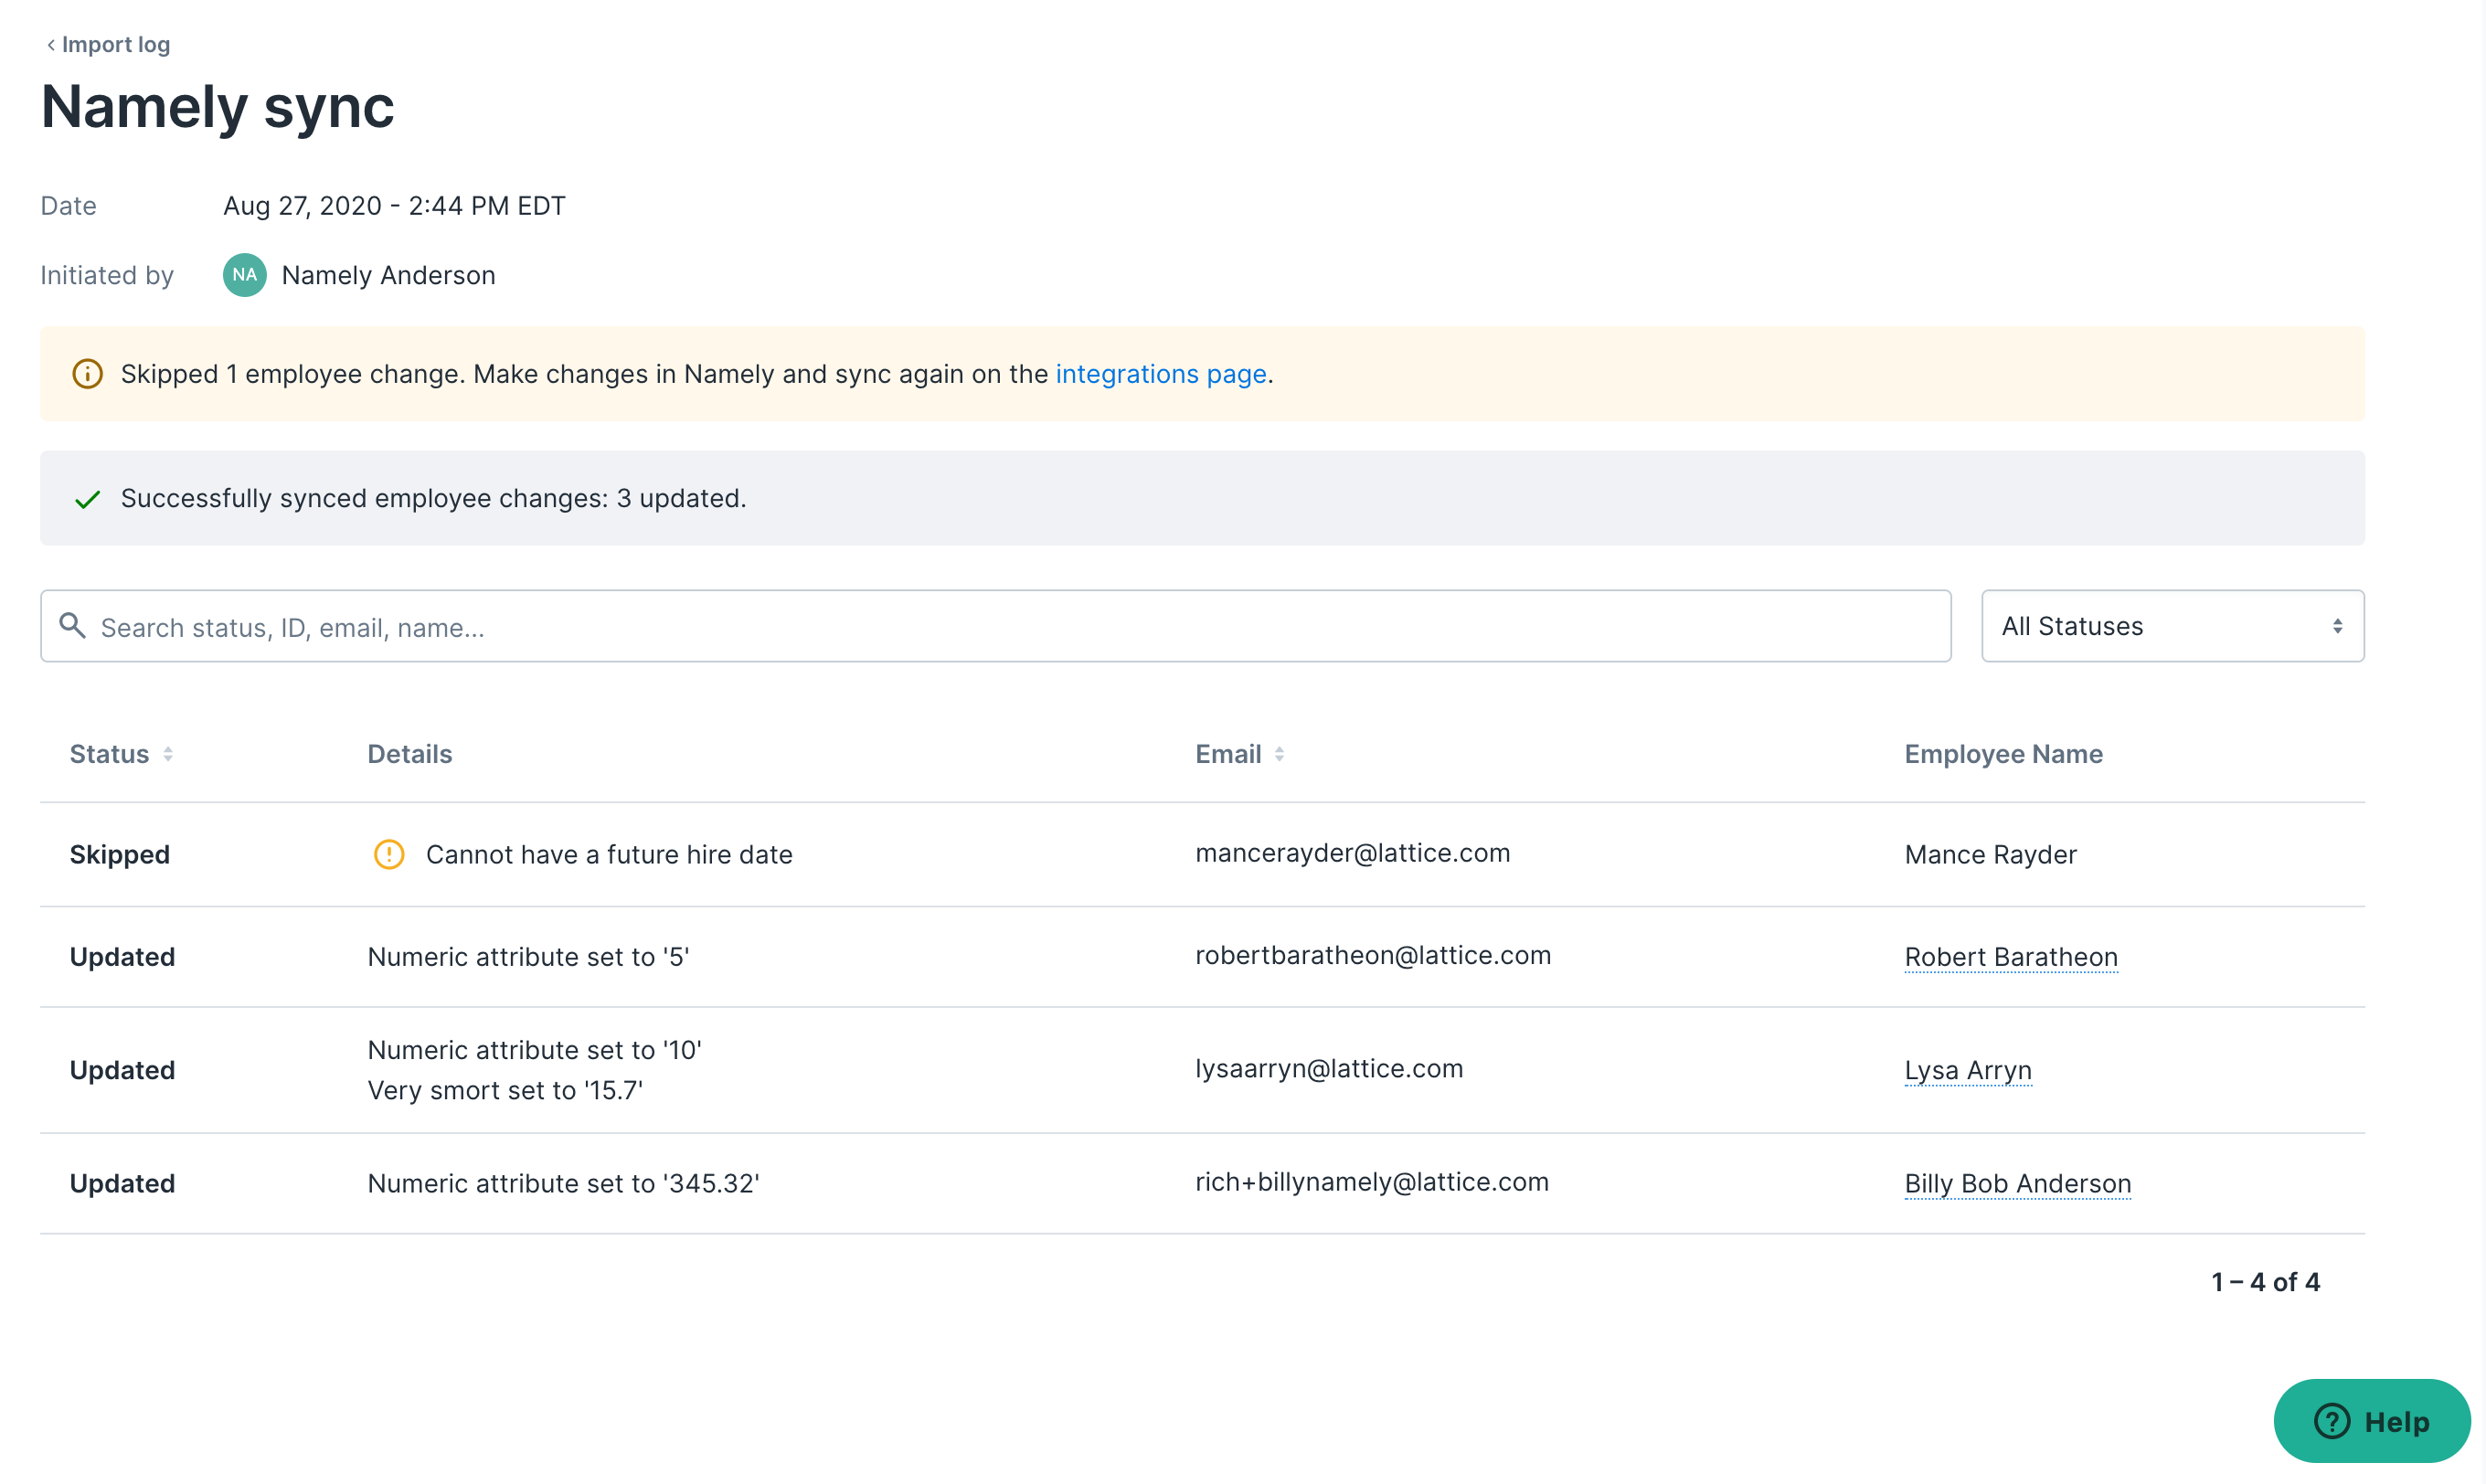The height and width of the screenshot is (1484, 2486).
Task: Open the integrations page link
Action: pos(1161,374)
